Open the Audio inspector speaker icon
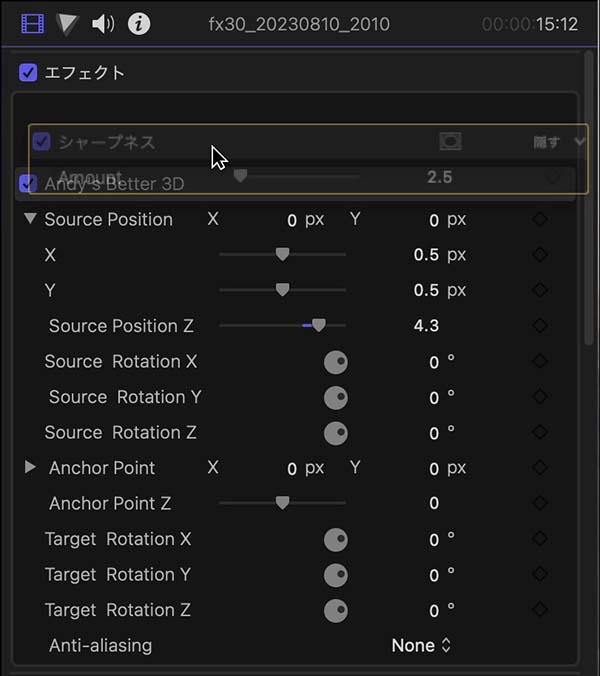The width and height of the screenshot is (600, 676). [103, 24]
